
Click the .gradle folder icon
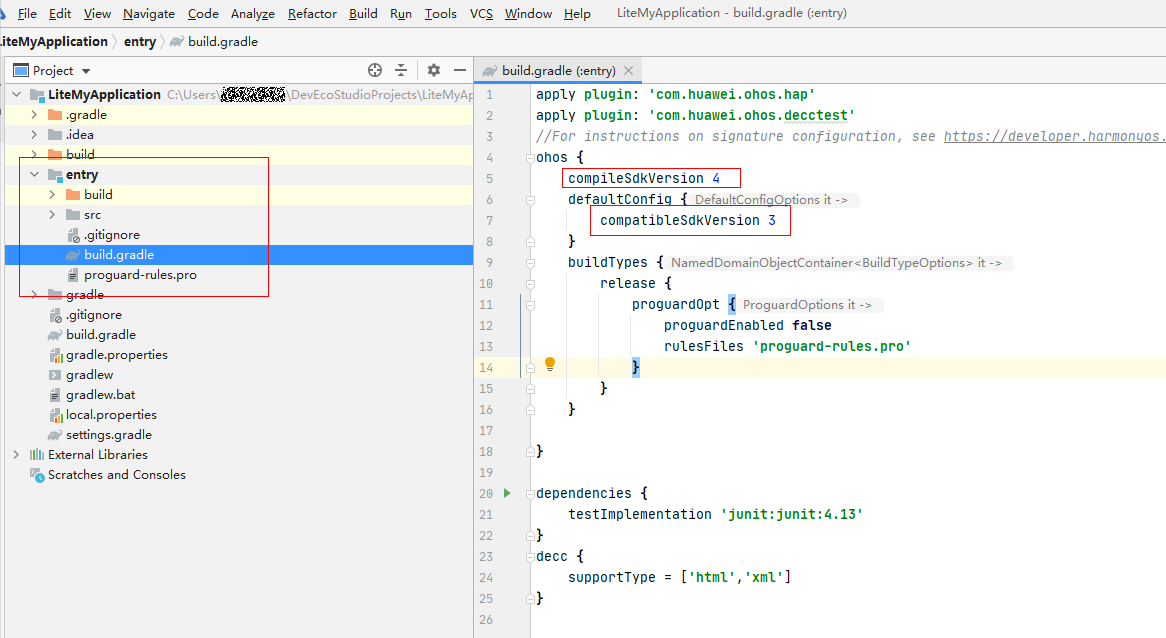tap(55, 115)
